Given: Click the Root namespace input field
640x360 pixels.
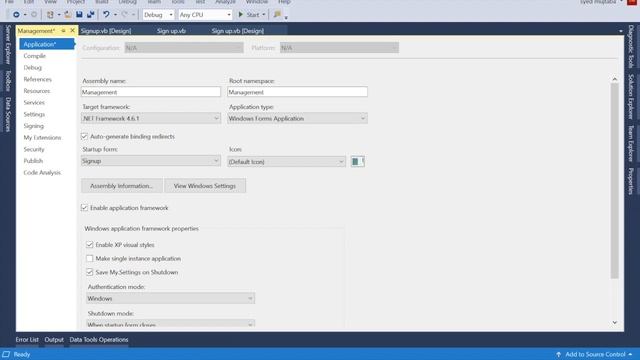Looking at the screenshot, I should coord(297,92).
